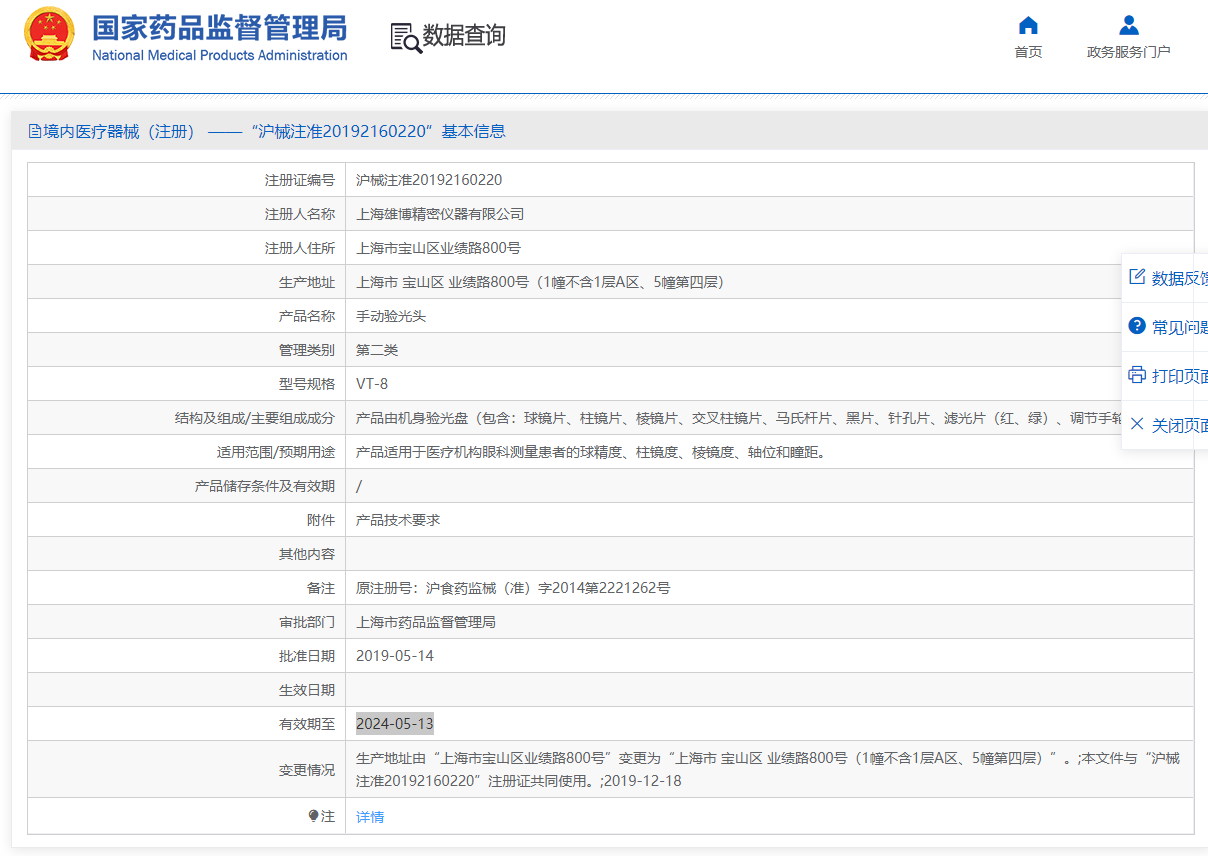Screen dimensions: 1208x856
Task: Click the 型号规格 row label
Action: click(x=307, y=384)
